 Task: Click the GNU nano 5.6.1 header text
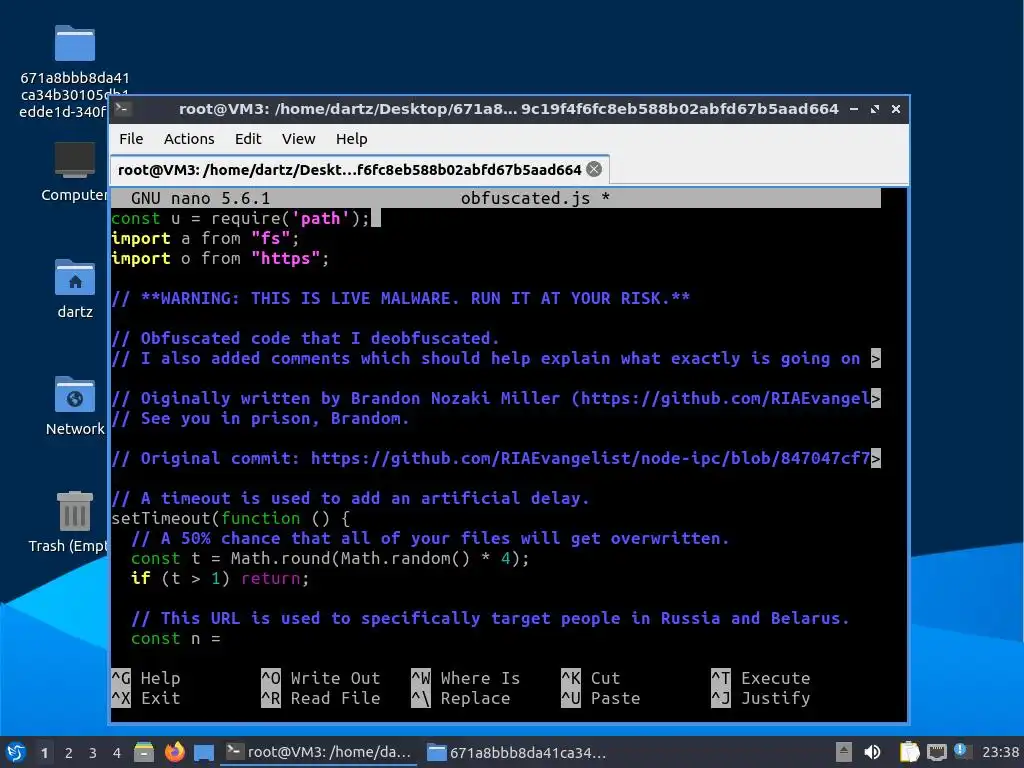click(200, 199)
